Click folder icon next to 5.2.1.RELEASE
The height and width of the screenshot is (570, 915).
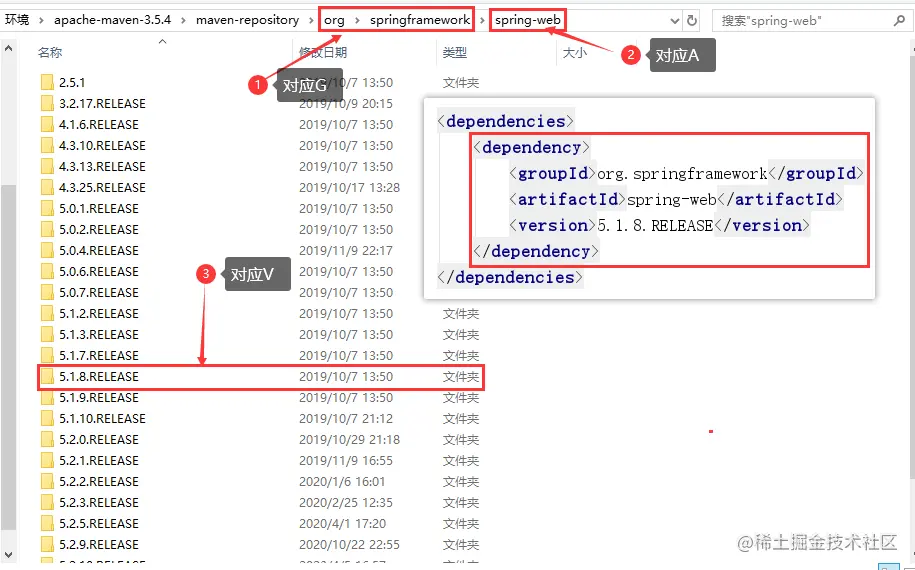click(x=47, y=461)
